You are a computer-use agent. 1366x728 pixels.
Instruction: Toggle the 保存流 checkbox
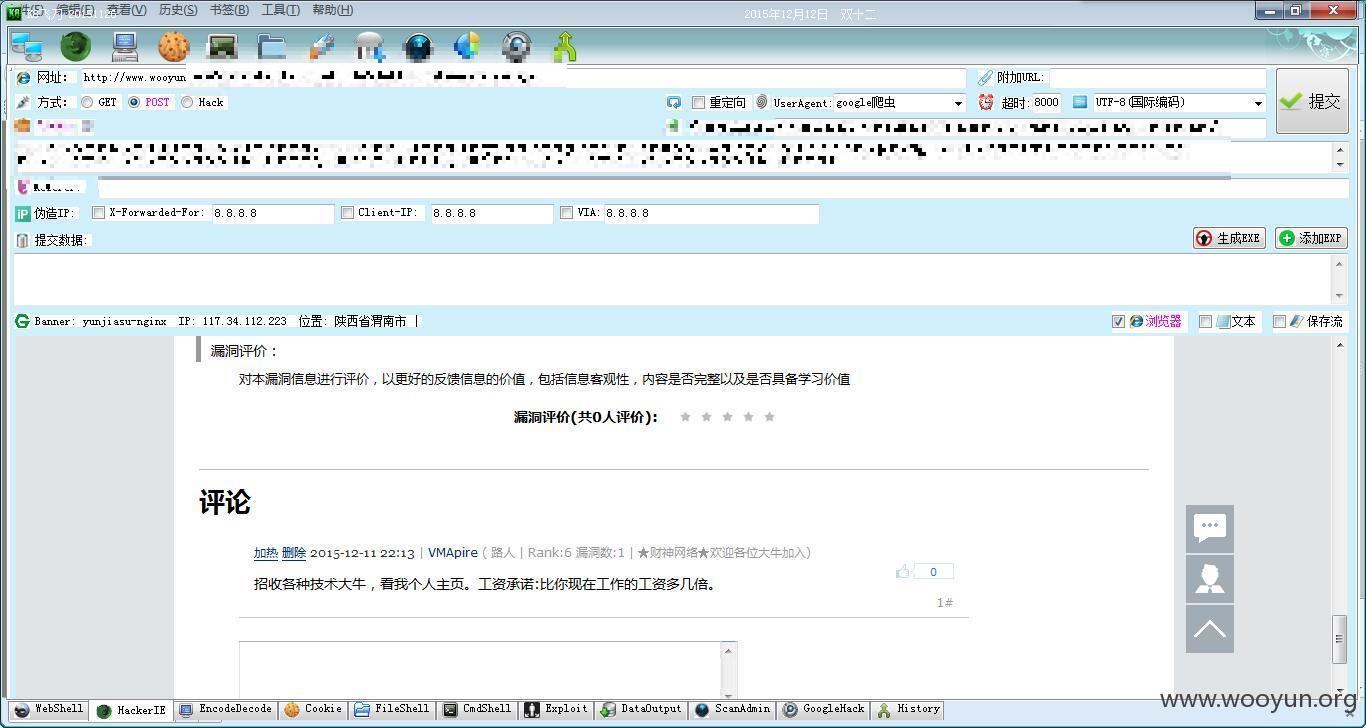pyautogui.click(x=1279, y=321)
